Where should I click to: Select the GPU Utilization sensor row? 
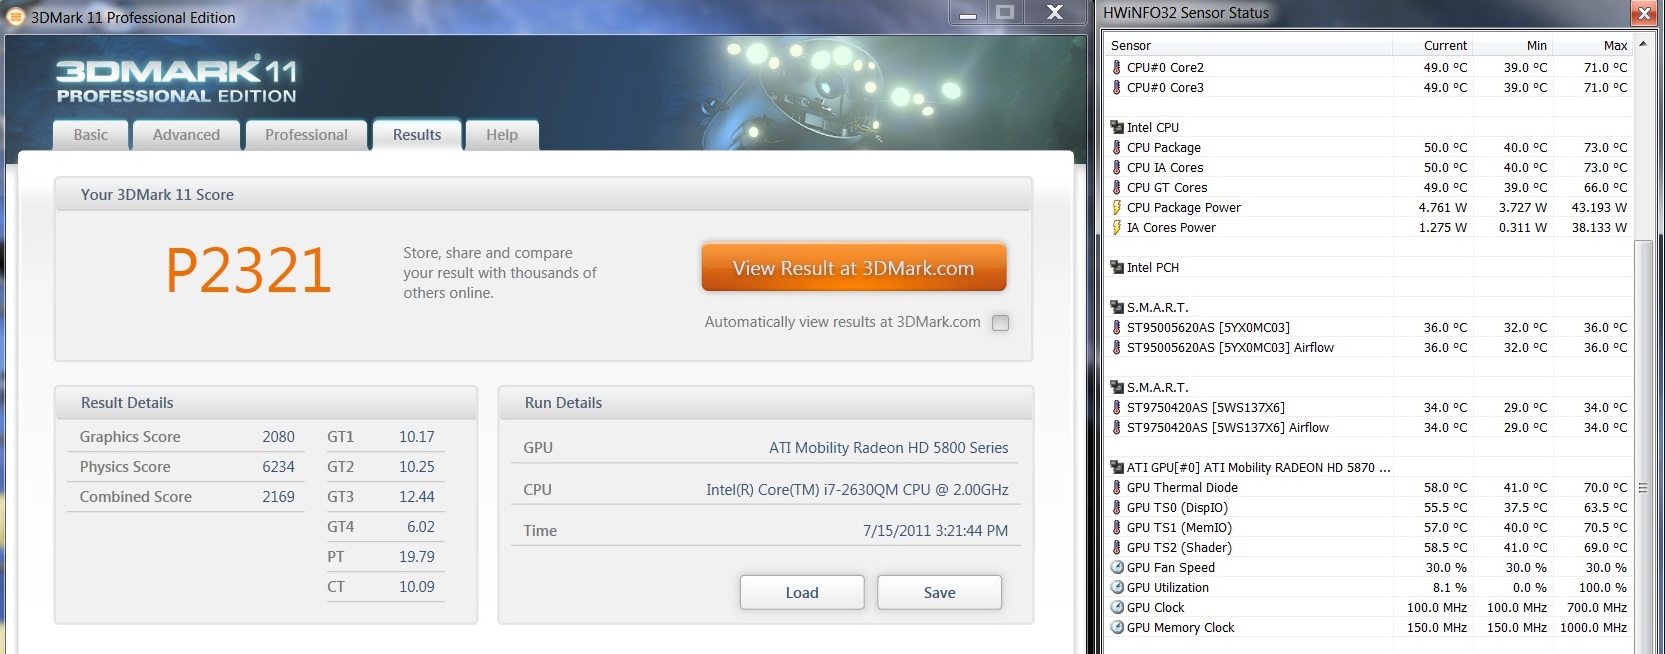pos(1368,587)
